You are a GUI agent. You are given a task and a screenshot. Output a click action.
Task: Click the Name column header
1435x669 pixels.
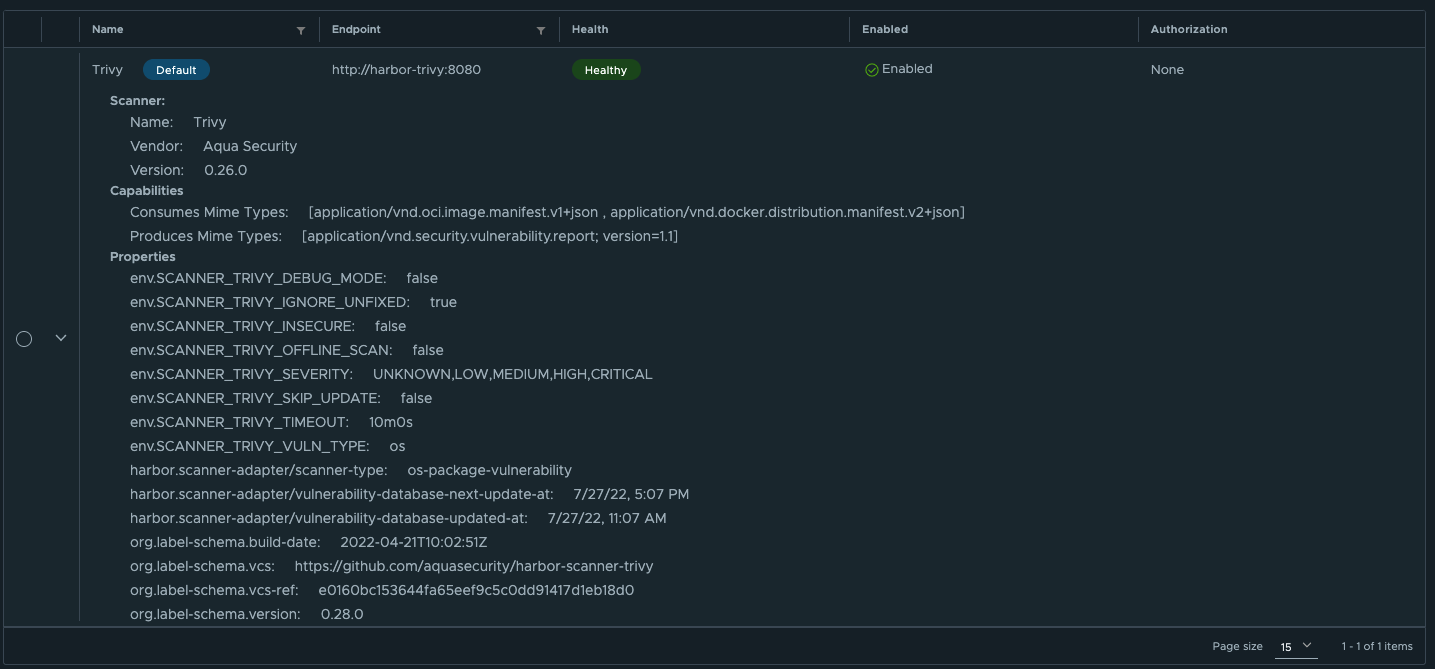[x=107, y=29]
